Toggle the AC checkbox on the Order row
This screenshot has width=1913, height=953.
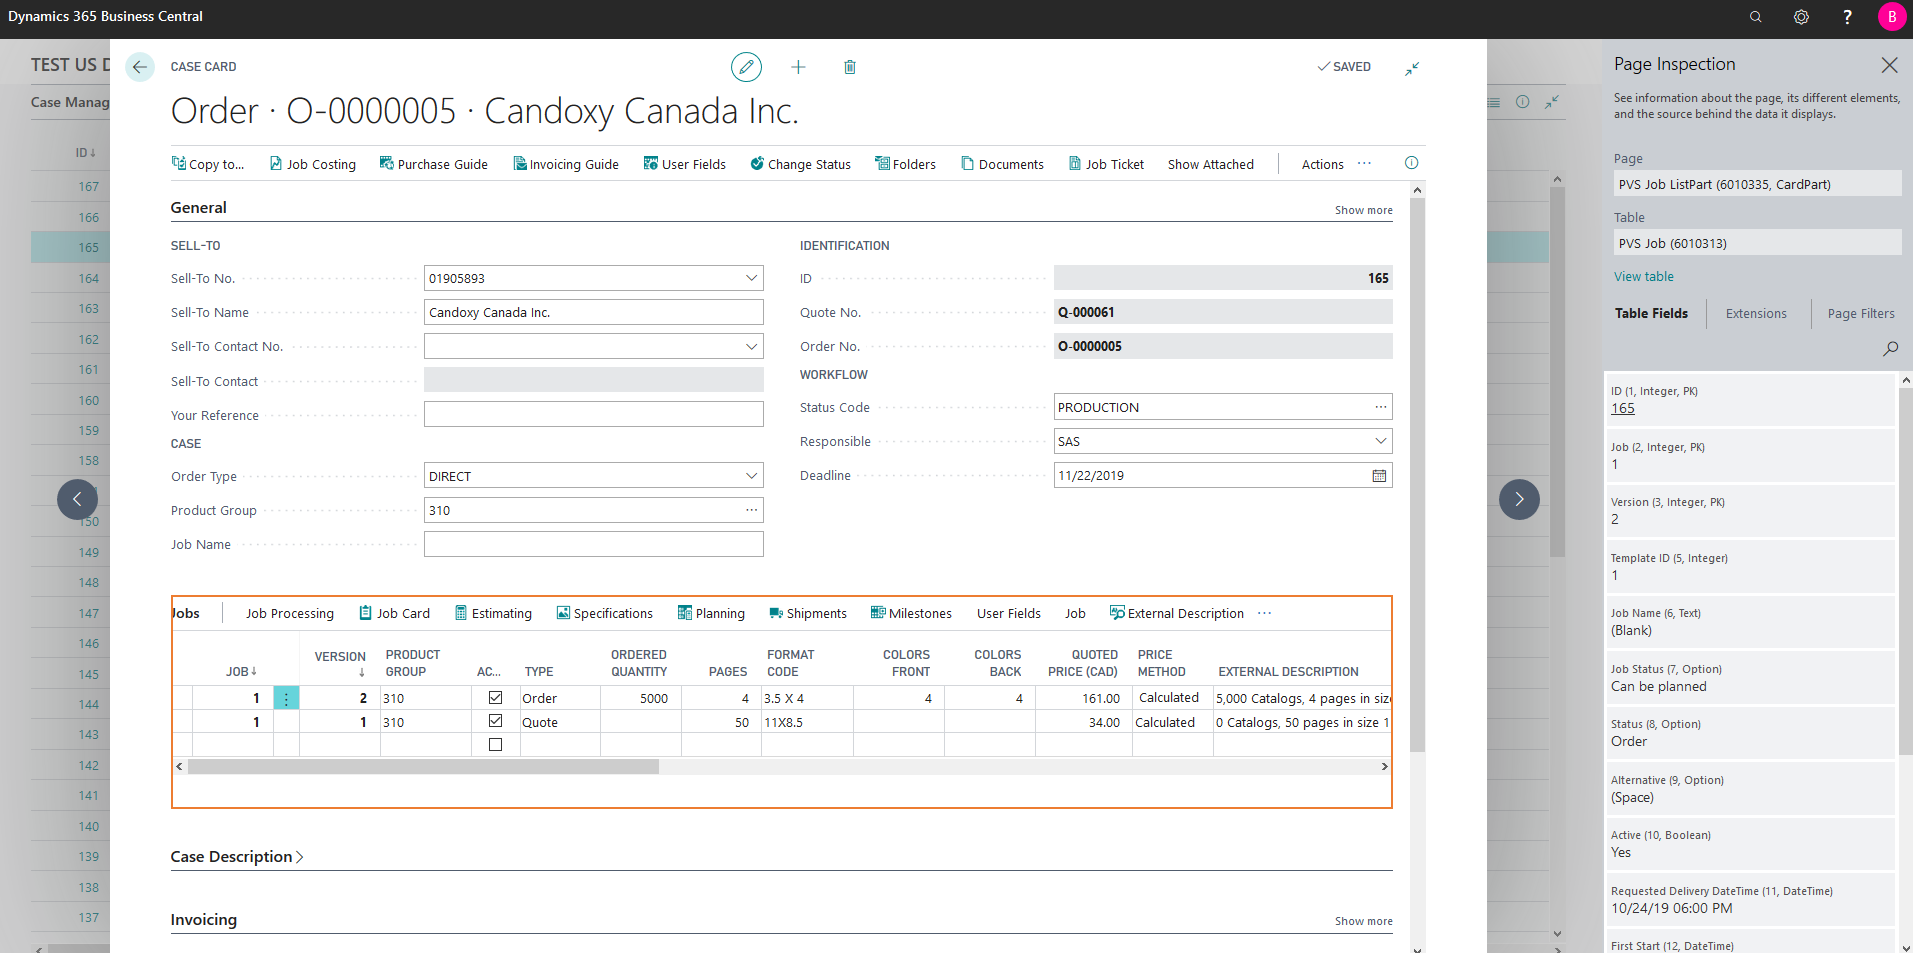pyautogui.click(x=495, y=698)
